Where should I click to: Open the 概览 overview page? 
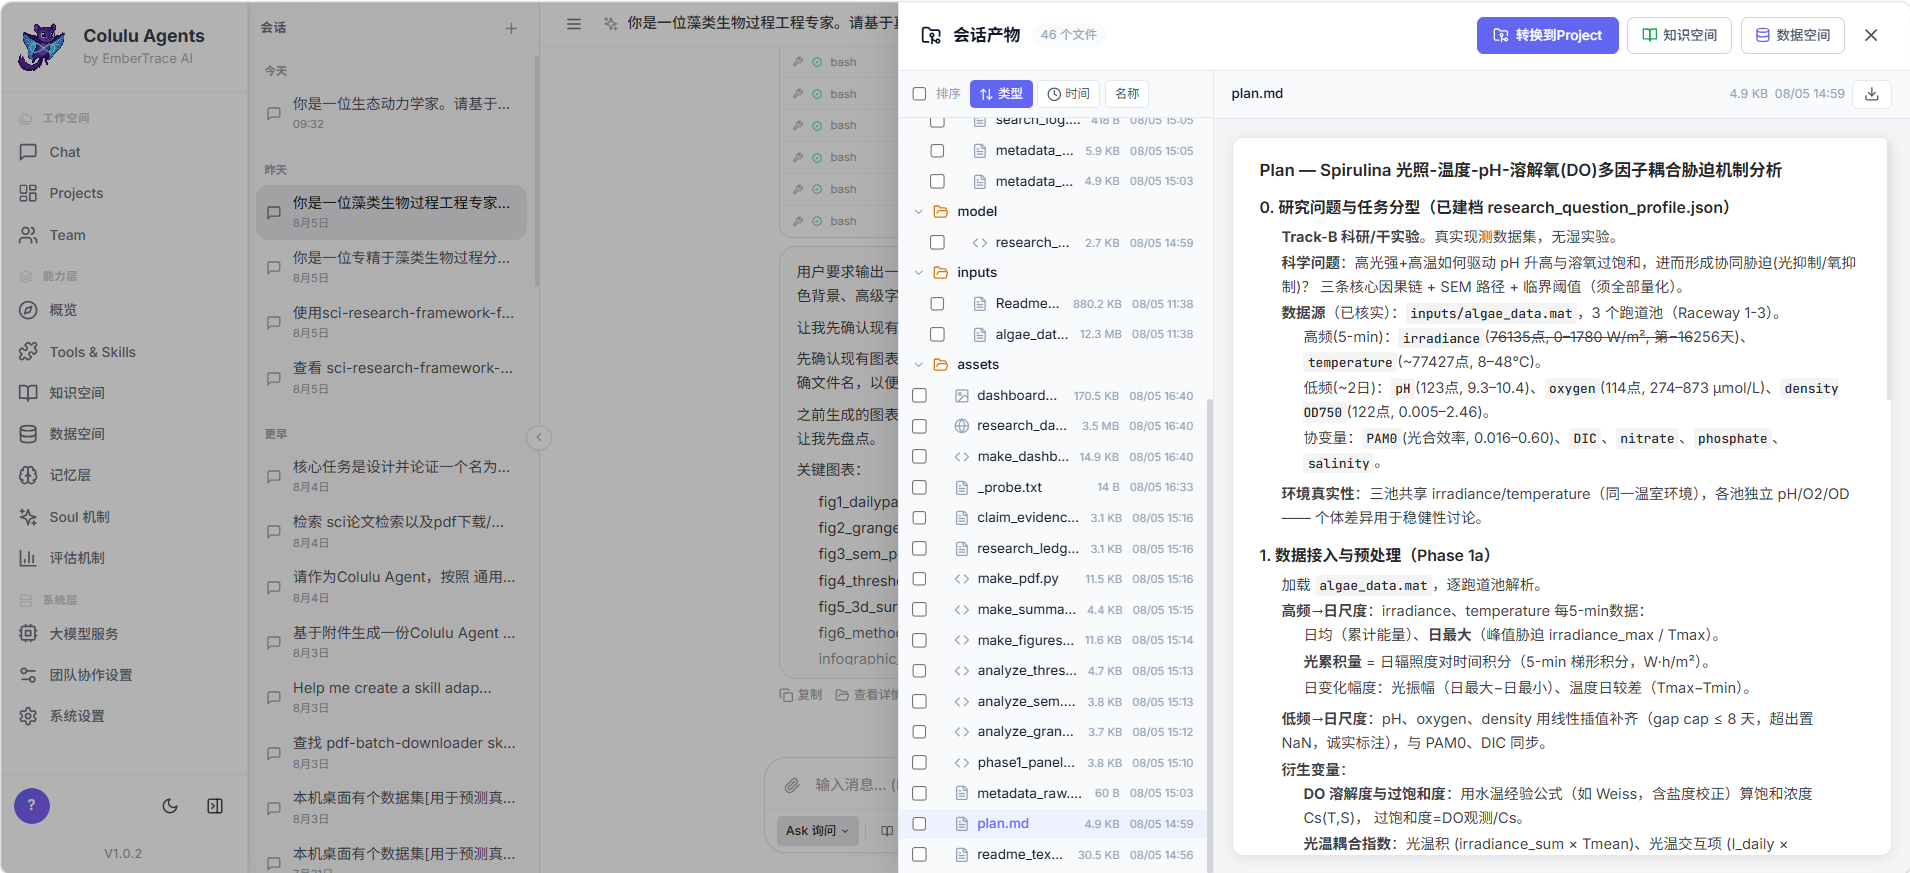[x=63, y=310]
